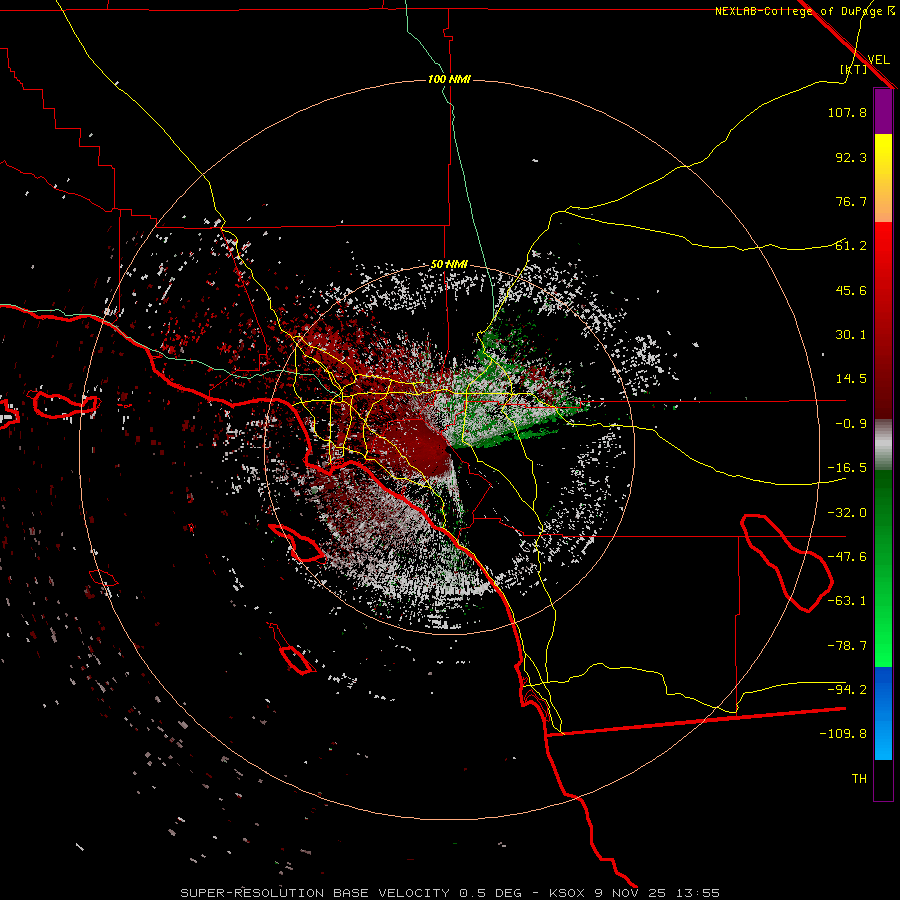Pick the black TH segment of the color bar
900x900 pixels.
[x=883, y=779]
